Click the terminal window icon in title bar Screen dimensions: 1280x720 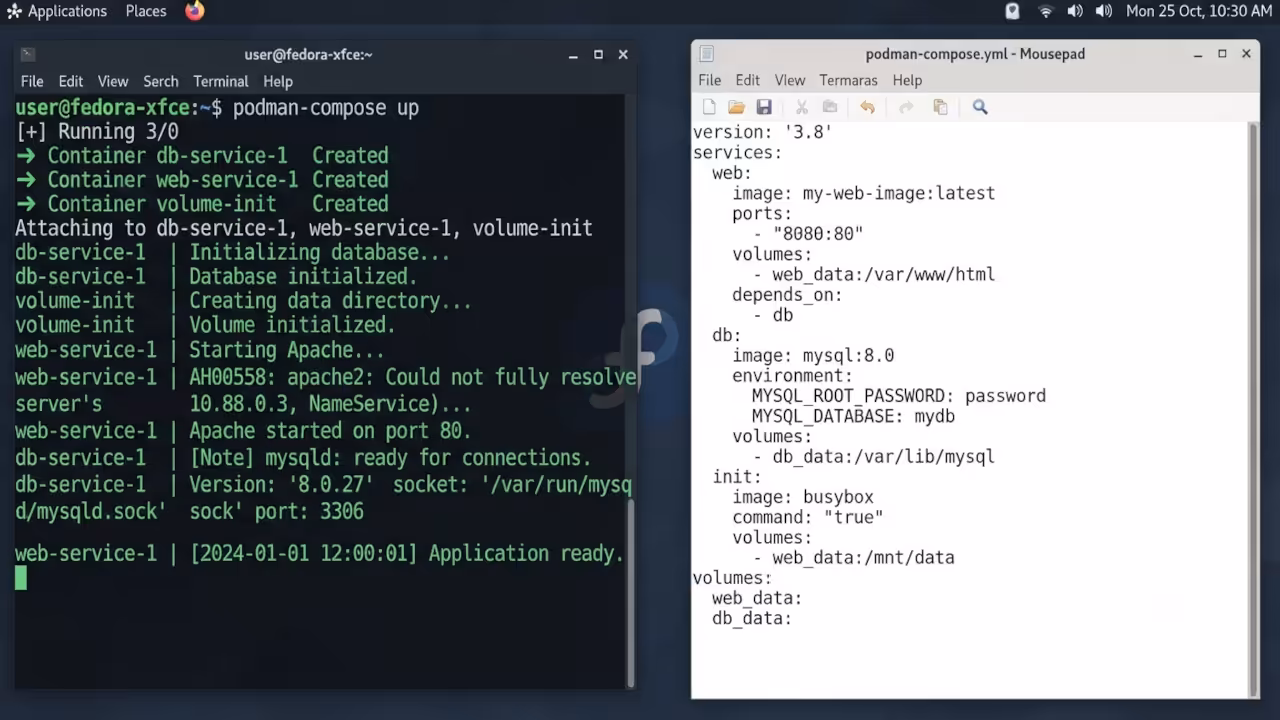28,55
